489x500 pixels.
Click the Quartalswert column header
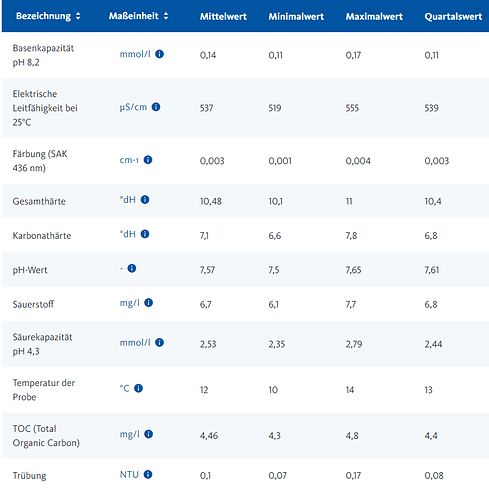coord(453,17)
